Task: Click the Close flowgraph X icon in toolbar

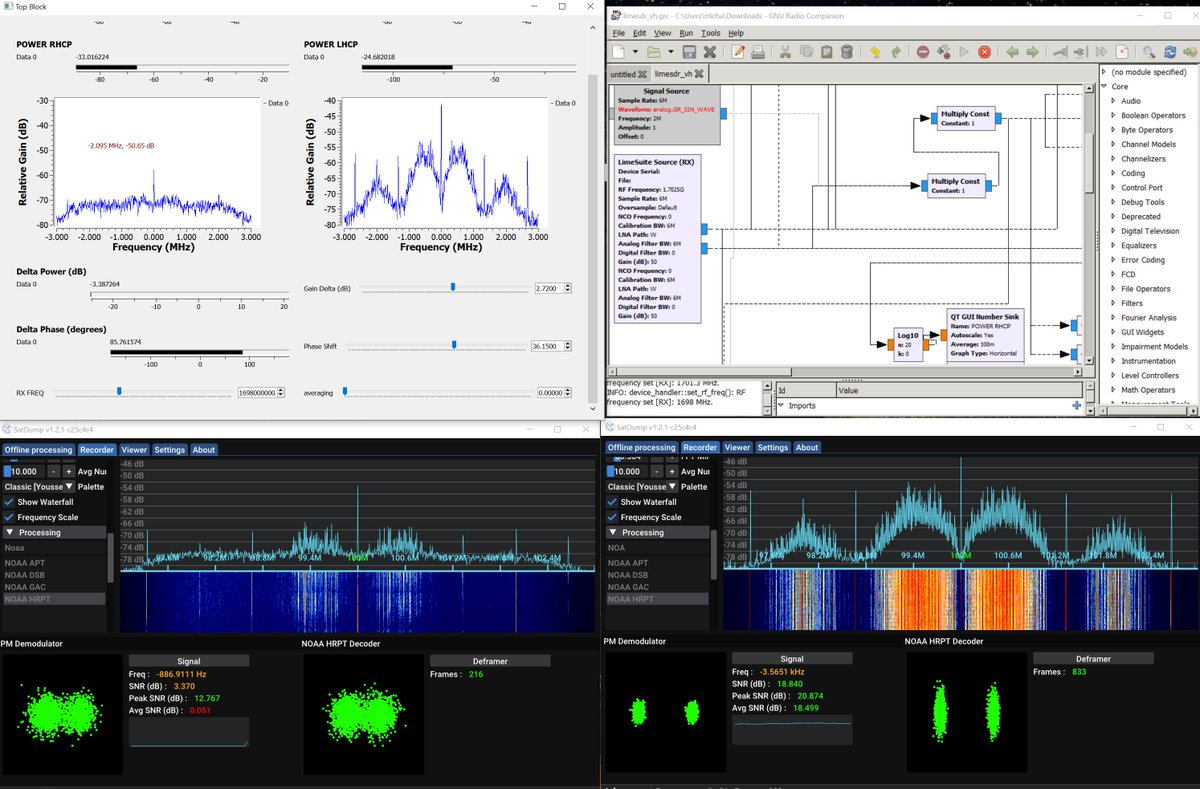Action: tap(710, 51)
